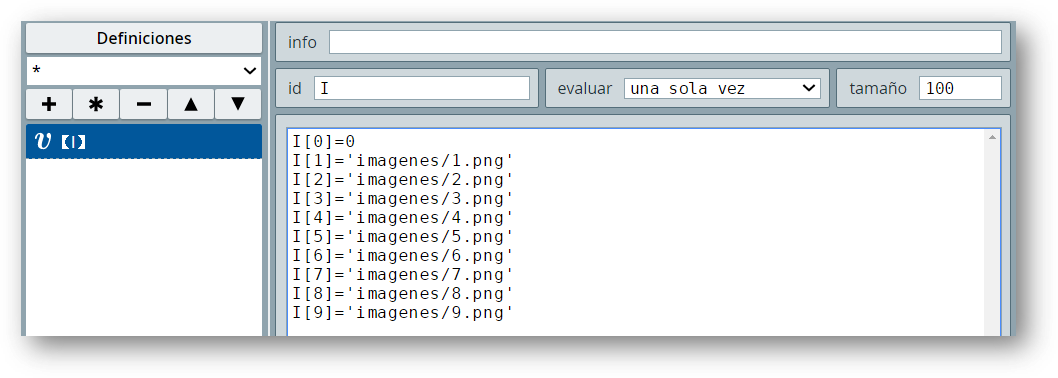Click the line I[0]=0 in editor

click(324, 142)
